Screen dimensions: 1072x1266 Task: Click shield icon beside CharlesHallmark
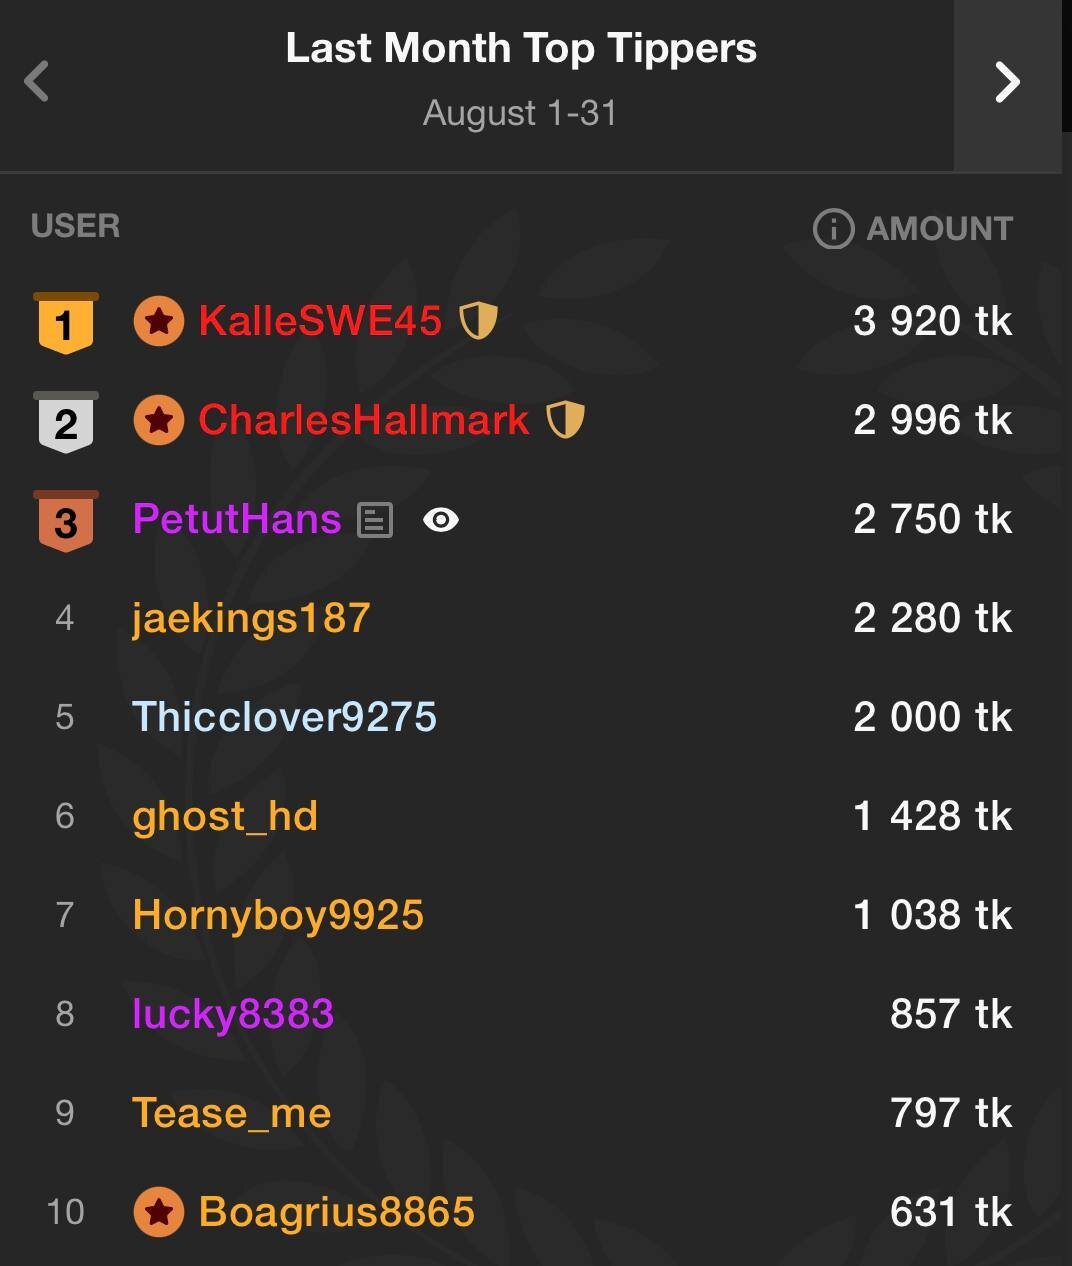click(x=565, y=420)
